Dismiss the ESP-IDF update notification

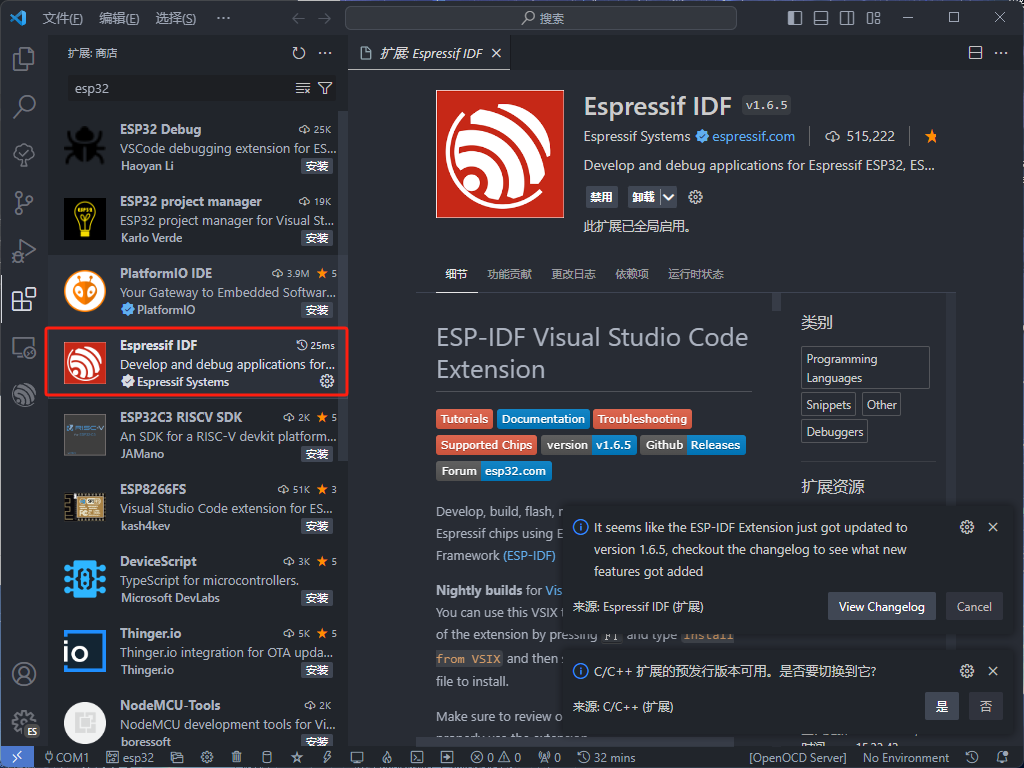click(x=993, y=527)
